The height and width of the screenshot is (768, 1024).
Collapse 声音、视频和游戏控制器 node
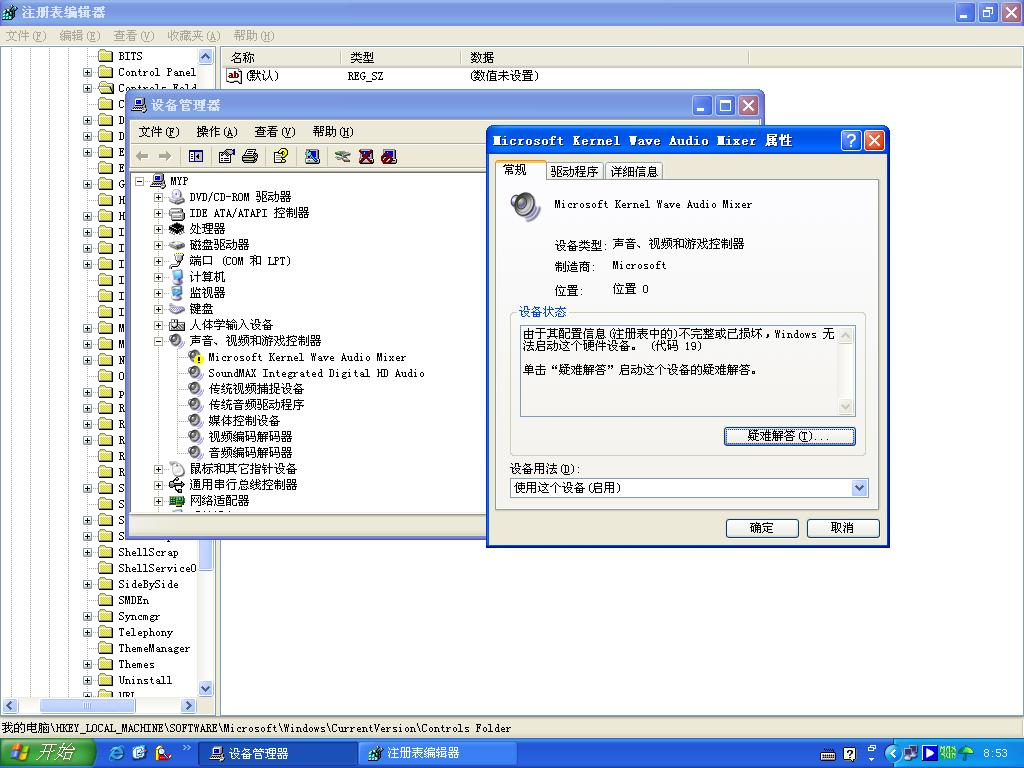coord(158,341)
